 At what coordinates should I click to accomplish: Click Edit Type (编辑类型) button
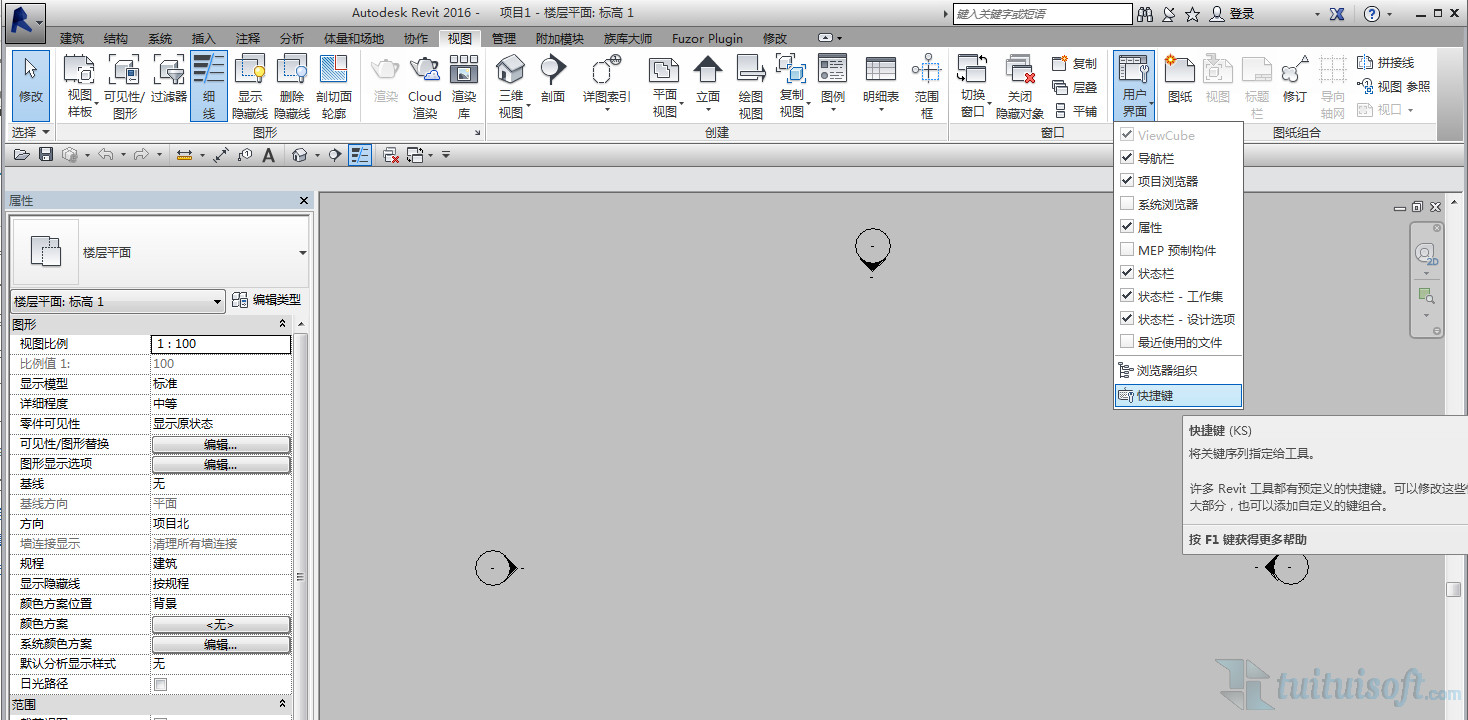point(266,300)
